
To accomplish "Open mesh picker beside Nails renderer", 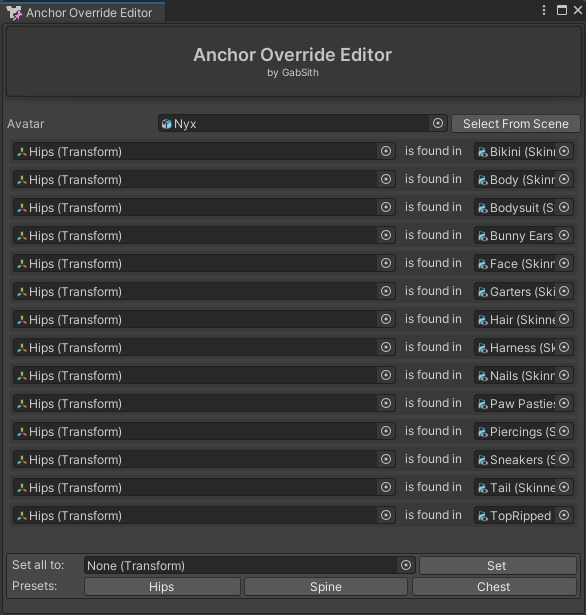I will click(564, 375).
